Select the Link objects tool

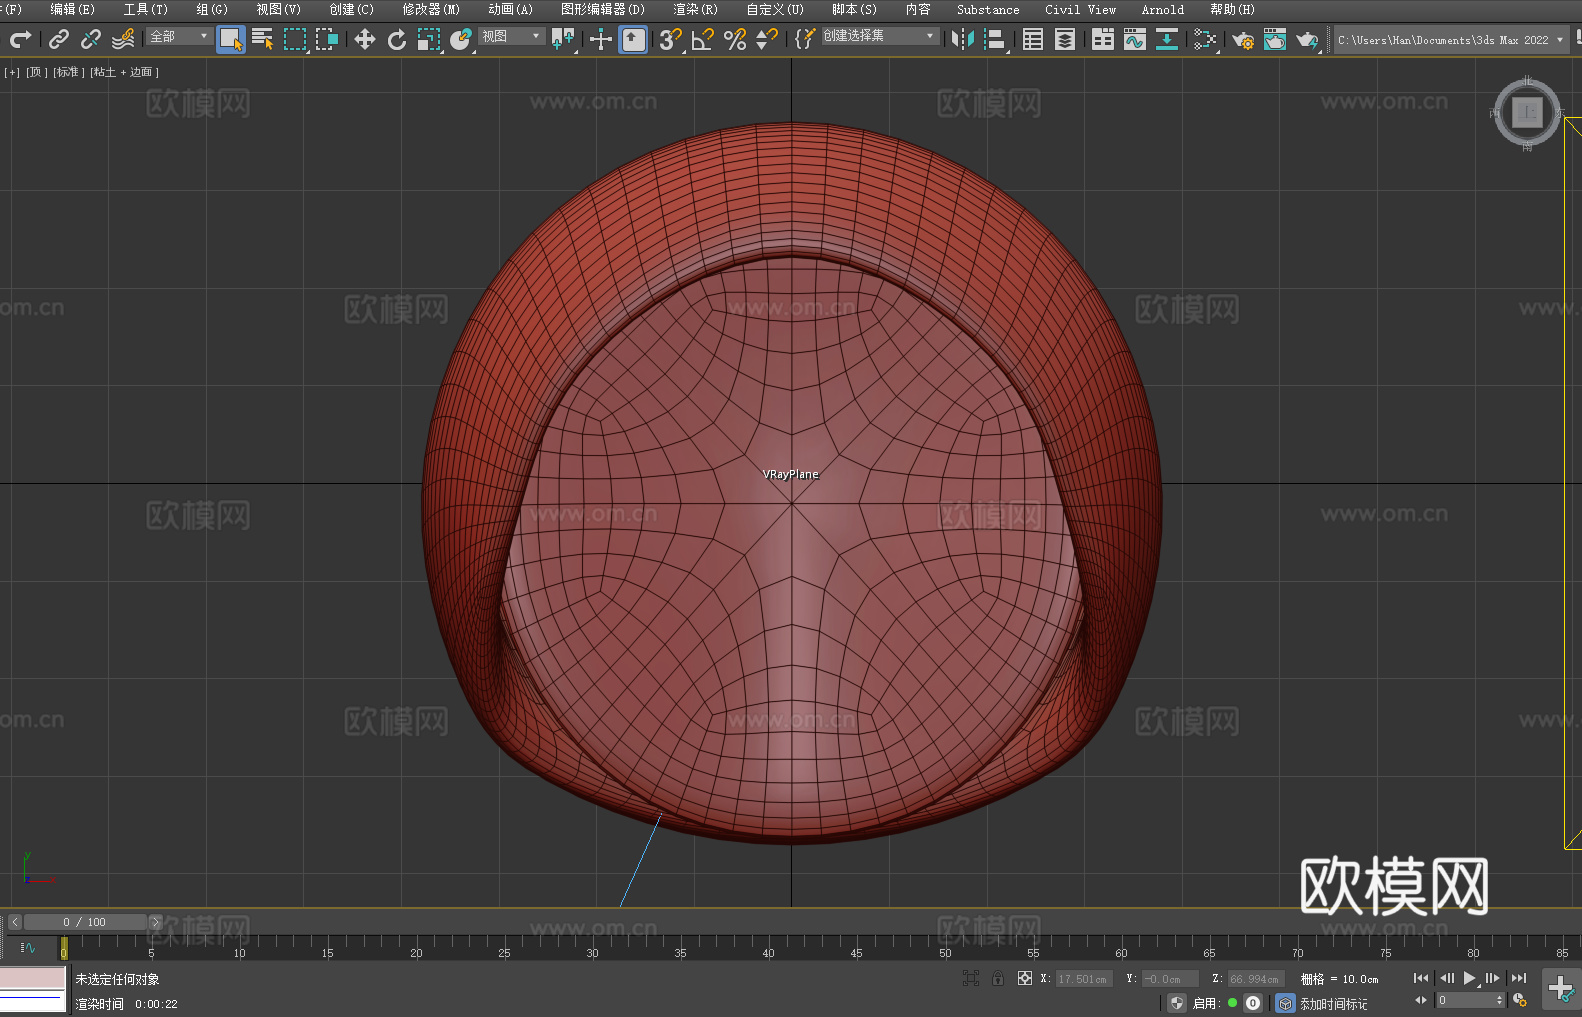point(59,39)
